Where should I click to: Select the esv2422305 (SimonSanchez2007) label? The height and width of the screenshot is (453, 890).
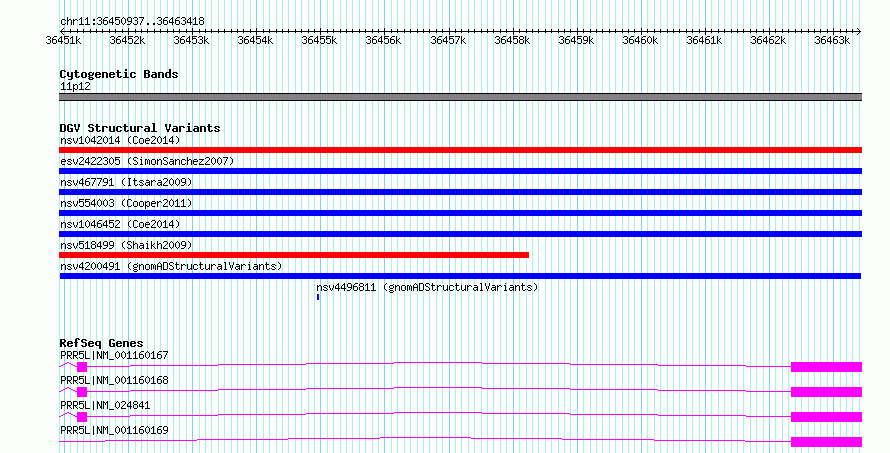click(147, 161)
